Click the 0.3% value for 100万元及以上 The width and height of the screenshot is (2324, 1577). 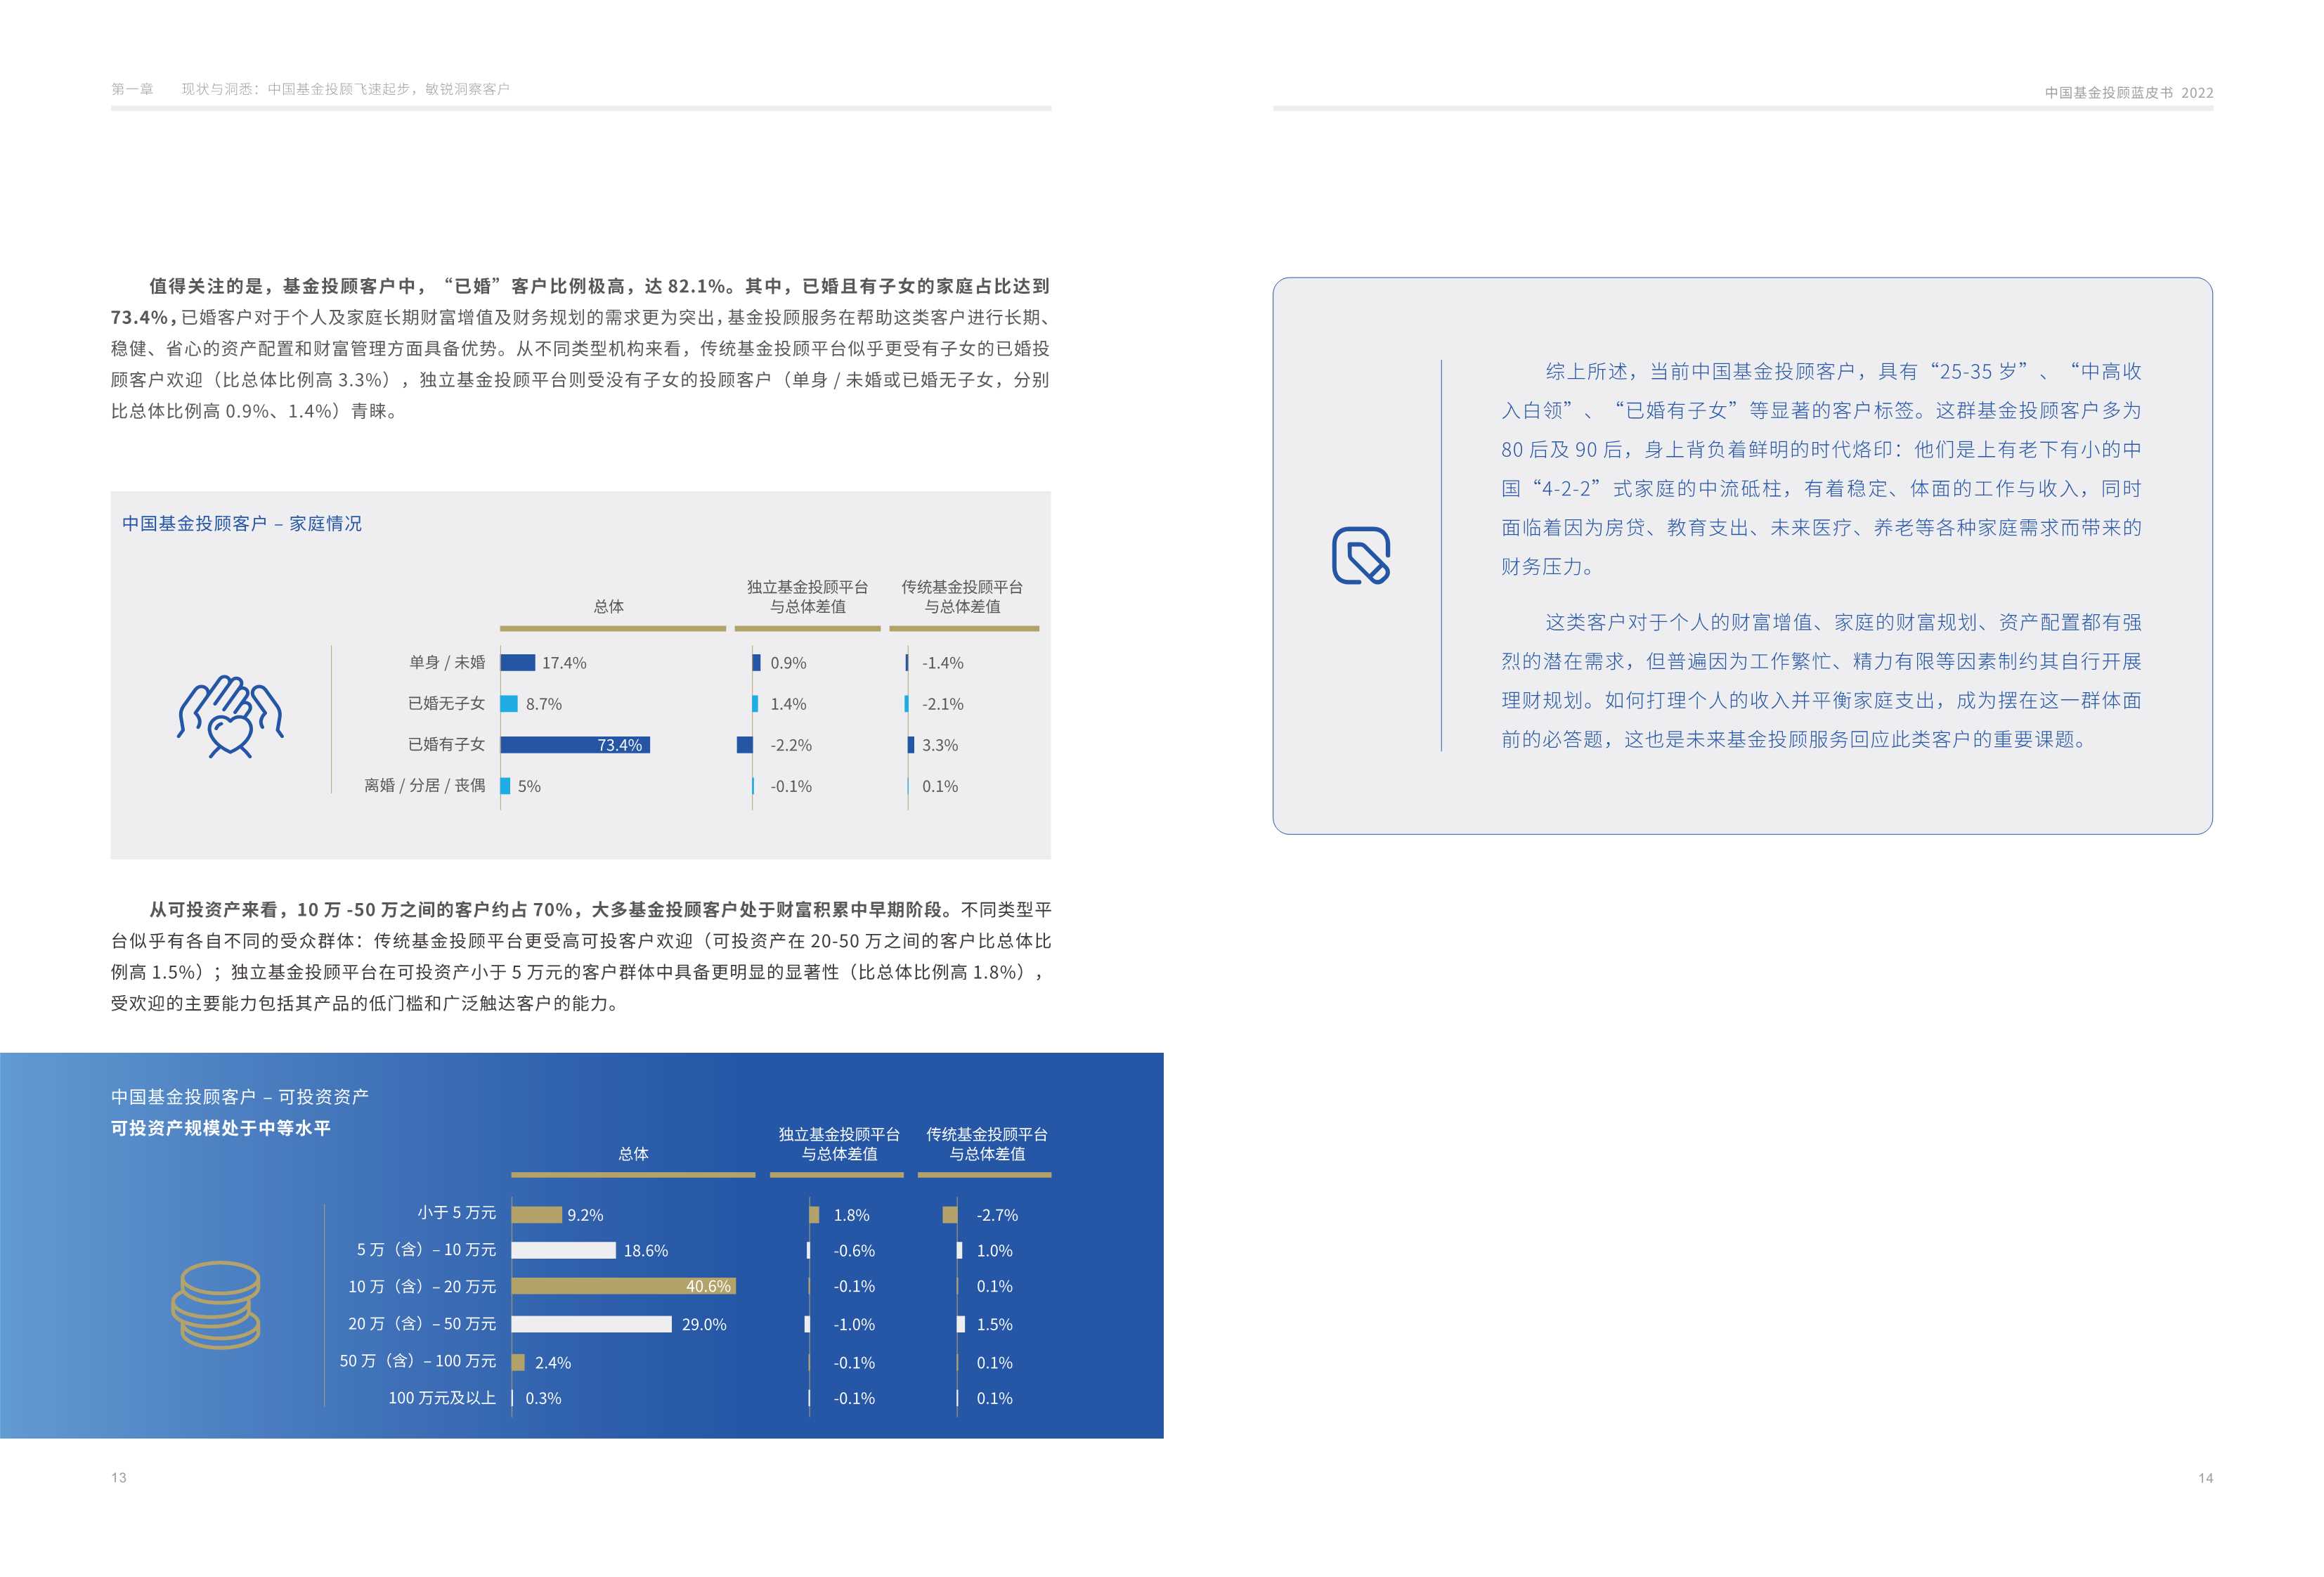[x=543, y=1398]
